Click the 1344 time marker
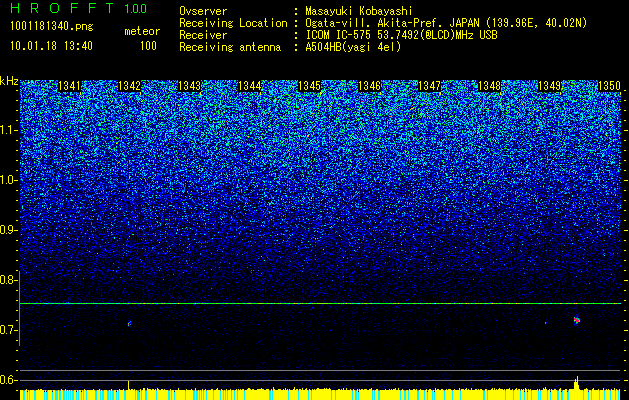 [x=250, y=86]
